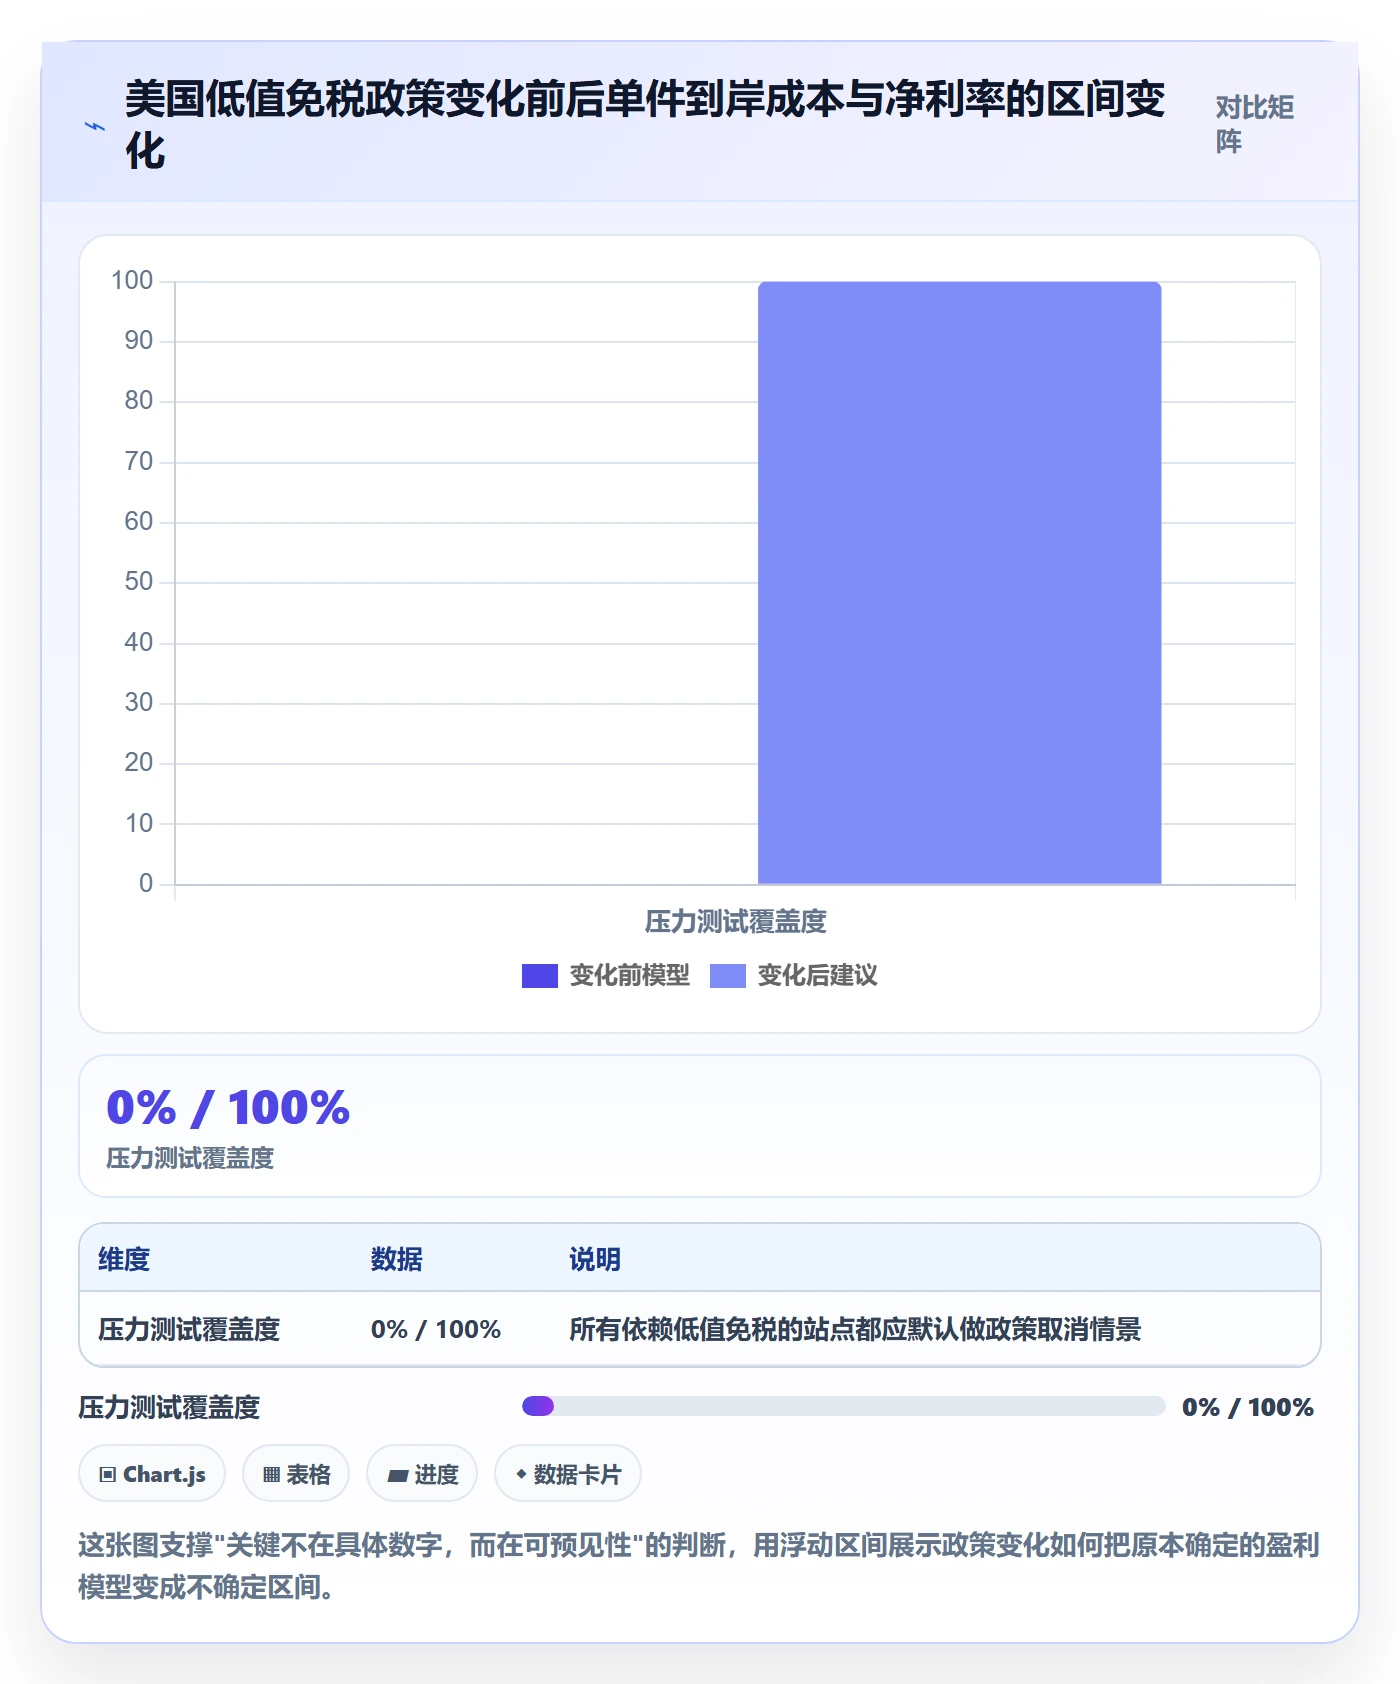Click the diamond icon in 数据卡片 chip
Viewport: 1400px width, 1684px height.
point(521,1474)
